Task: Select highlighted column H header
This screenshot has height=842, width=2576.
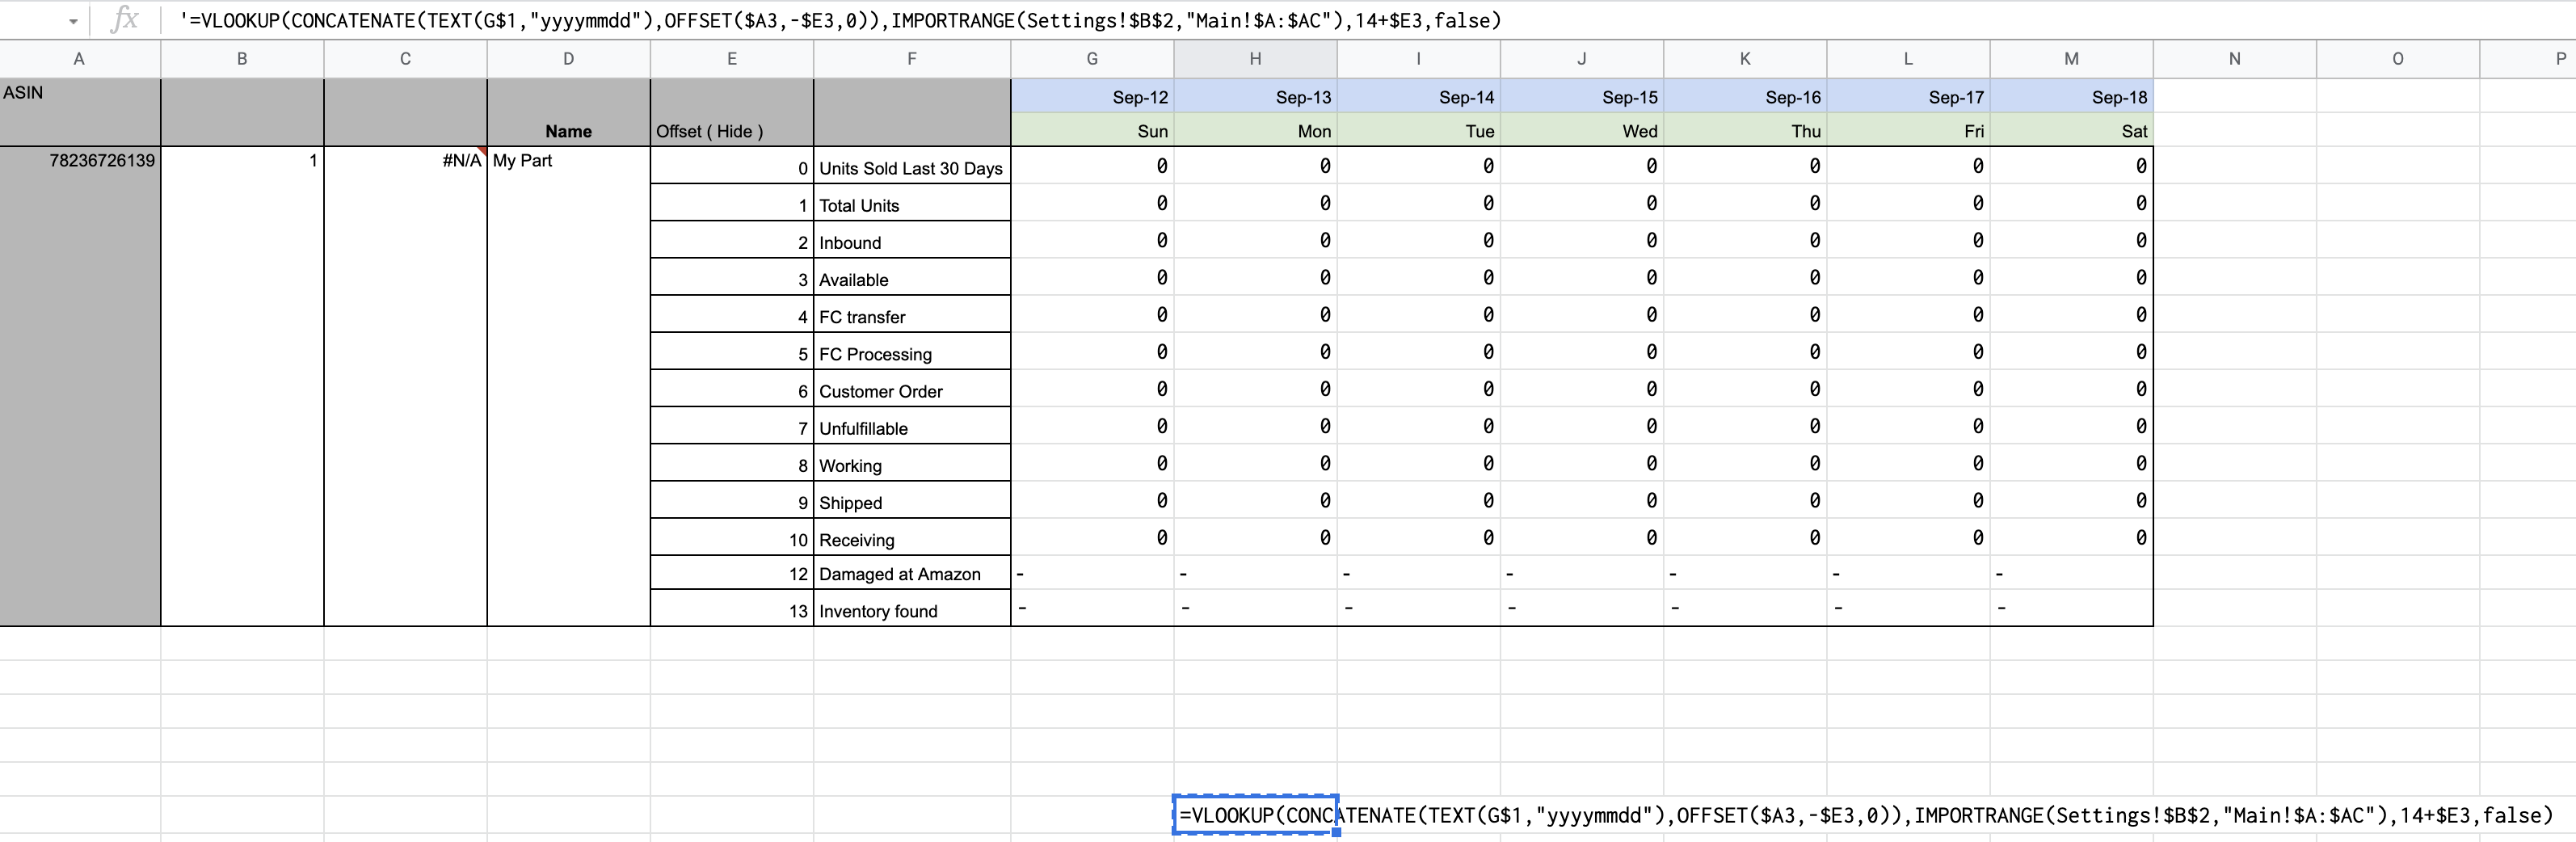Action: [x=1255, y=59]
